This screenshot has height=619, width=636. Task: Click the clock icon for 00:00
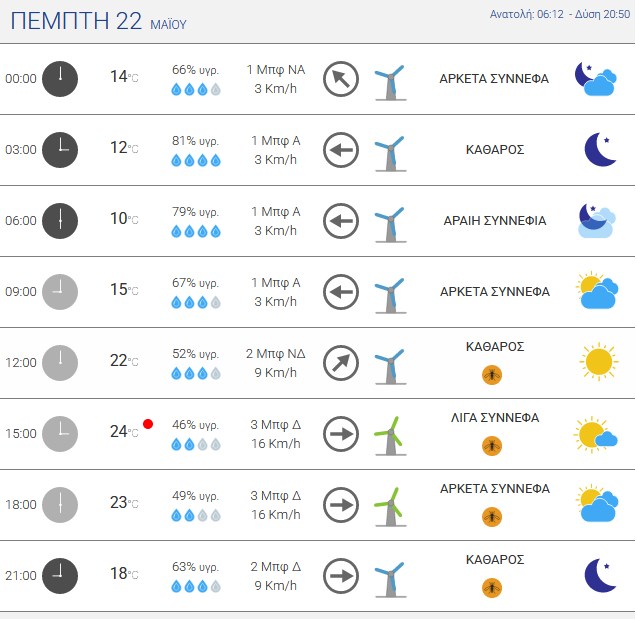(x=60, y=79)
